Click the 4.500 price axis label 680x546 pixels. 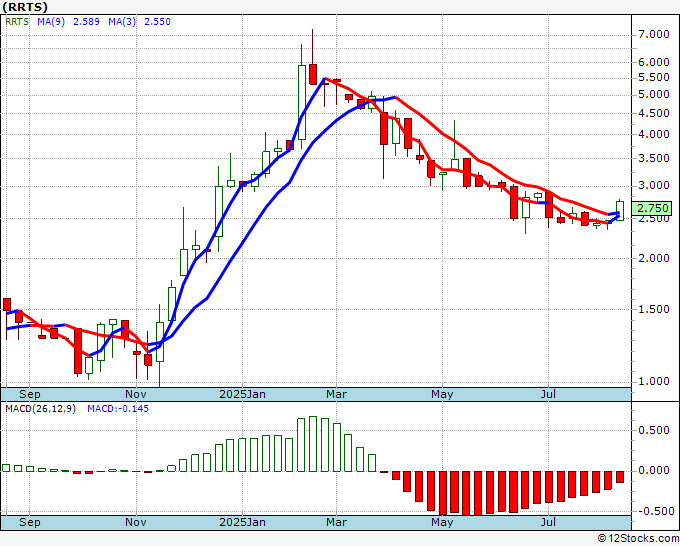tap(654, 113)
